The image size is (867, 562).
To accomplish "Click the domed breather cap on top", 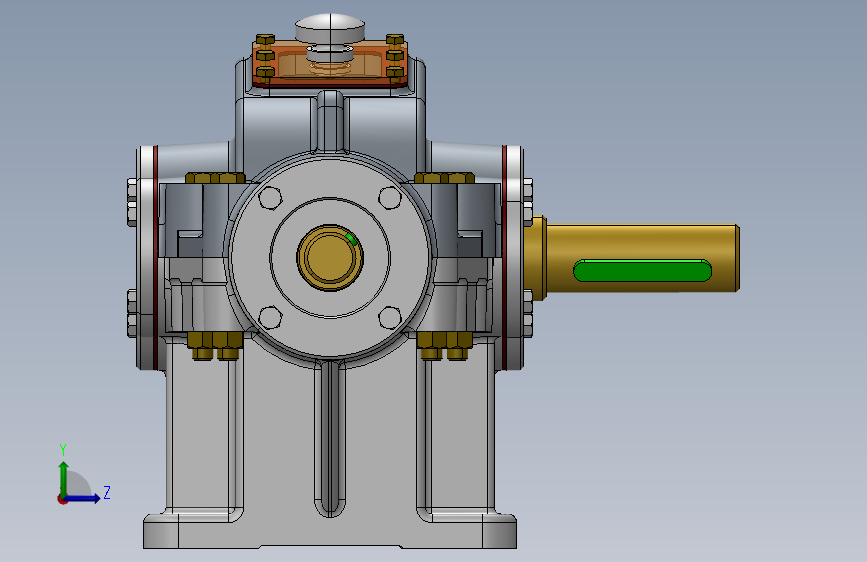I will point(330,28).
